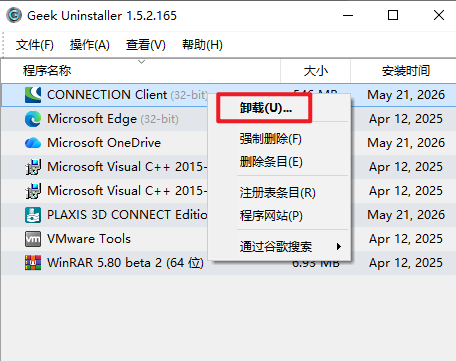Viewport: 456px width, 361px height.
Task: Open the 操作(A) menu
Action: coord(90,45)
